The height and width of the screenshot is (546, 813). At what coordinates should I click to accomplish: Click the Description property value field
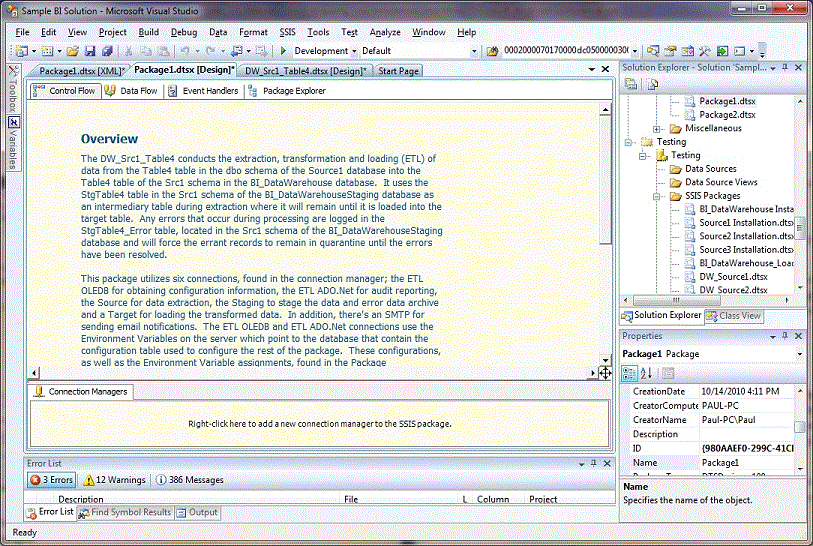pyautogui.click(x=747, y=435)
